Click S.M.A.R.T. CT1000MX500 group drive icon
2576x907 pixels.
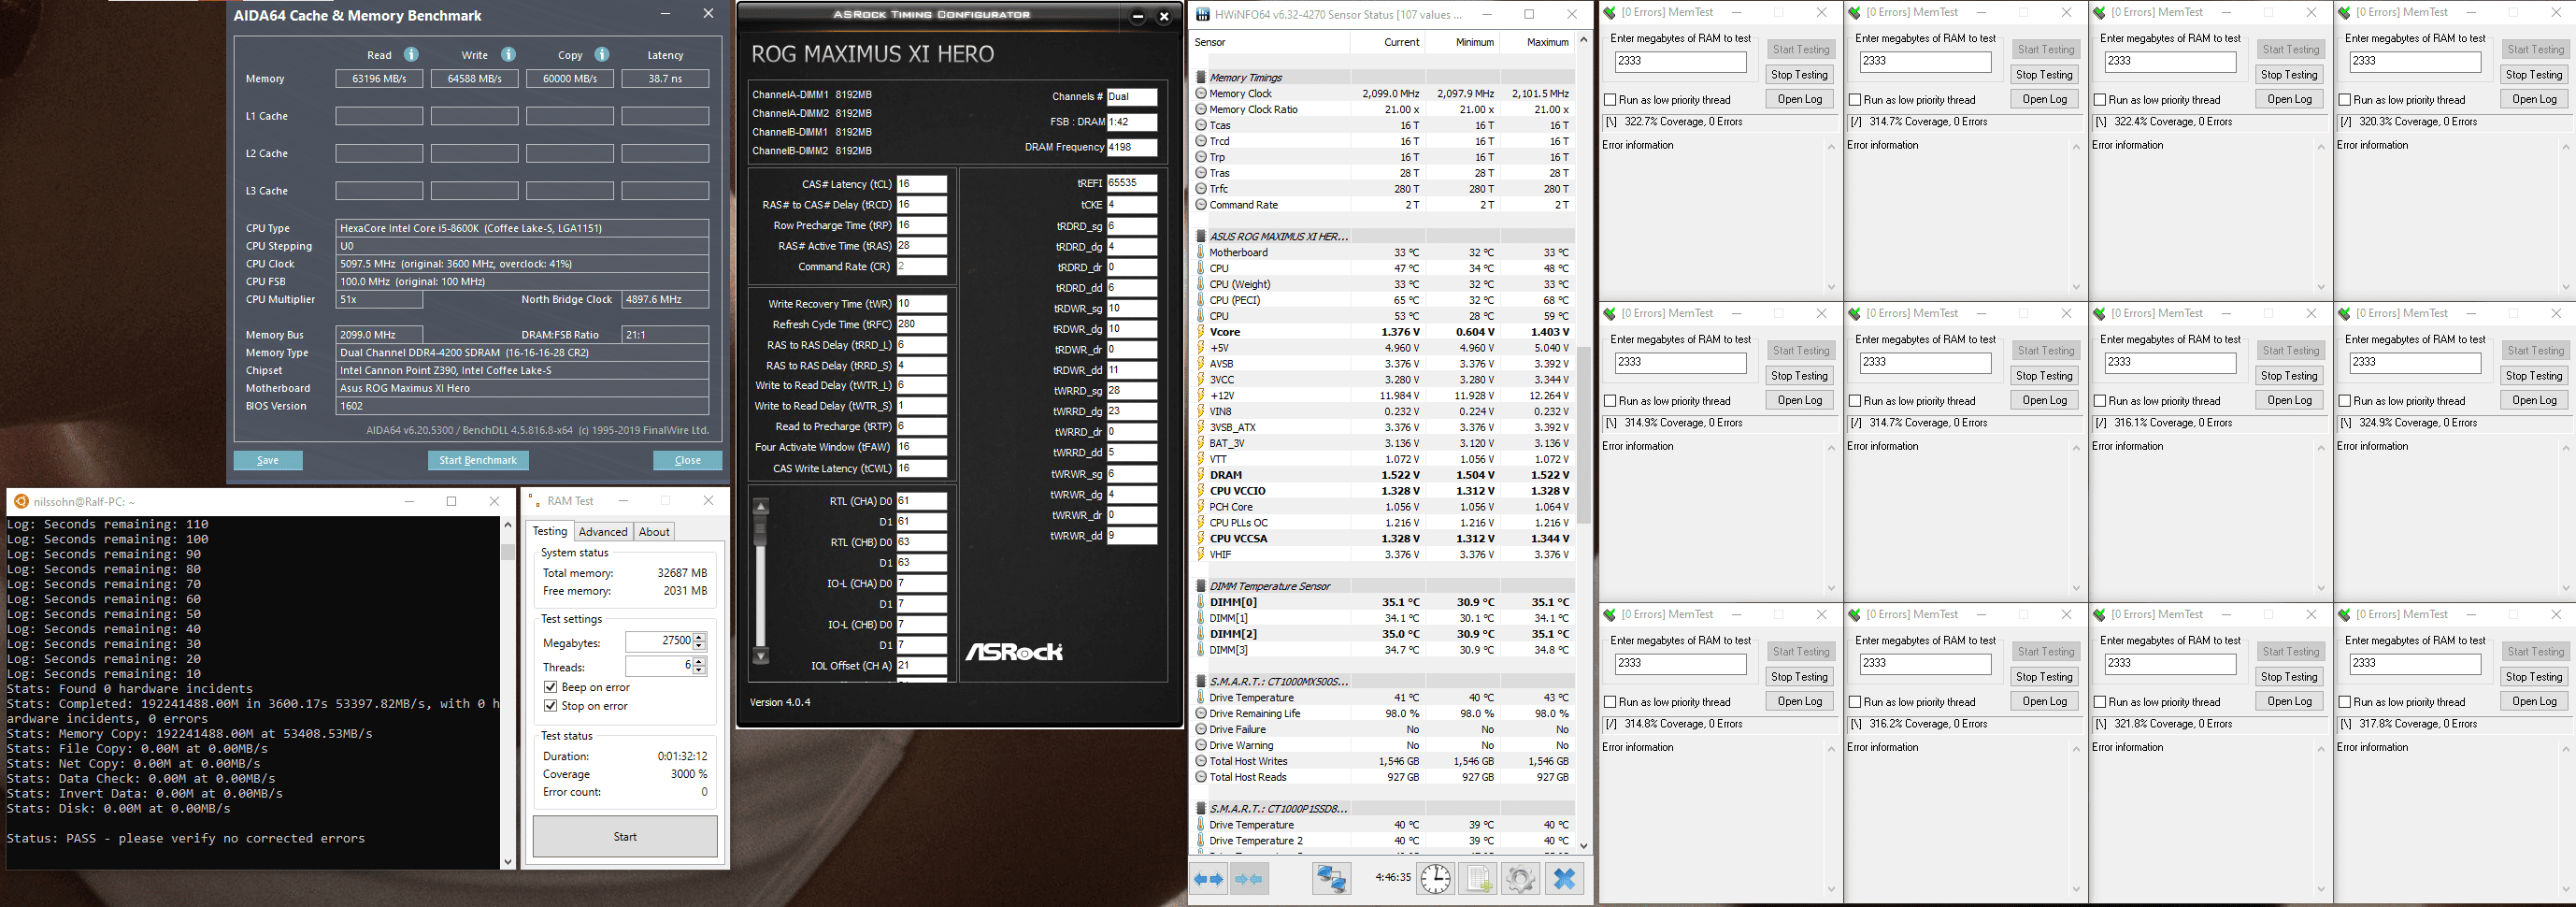tap(1201, 681)
